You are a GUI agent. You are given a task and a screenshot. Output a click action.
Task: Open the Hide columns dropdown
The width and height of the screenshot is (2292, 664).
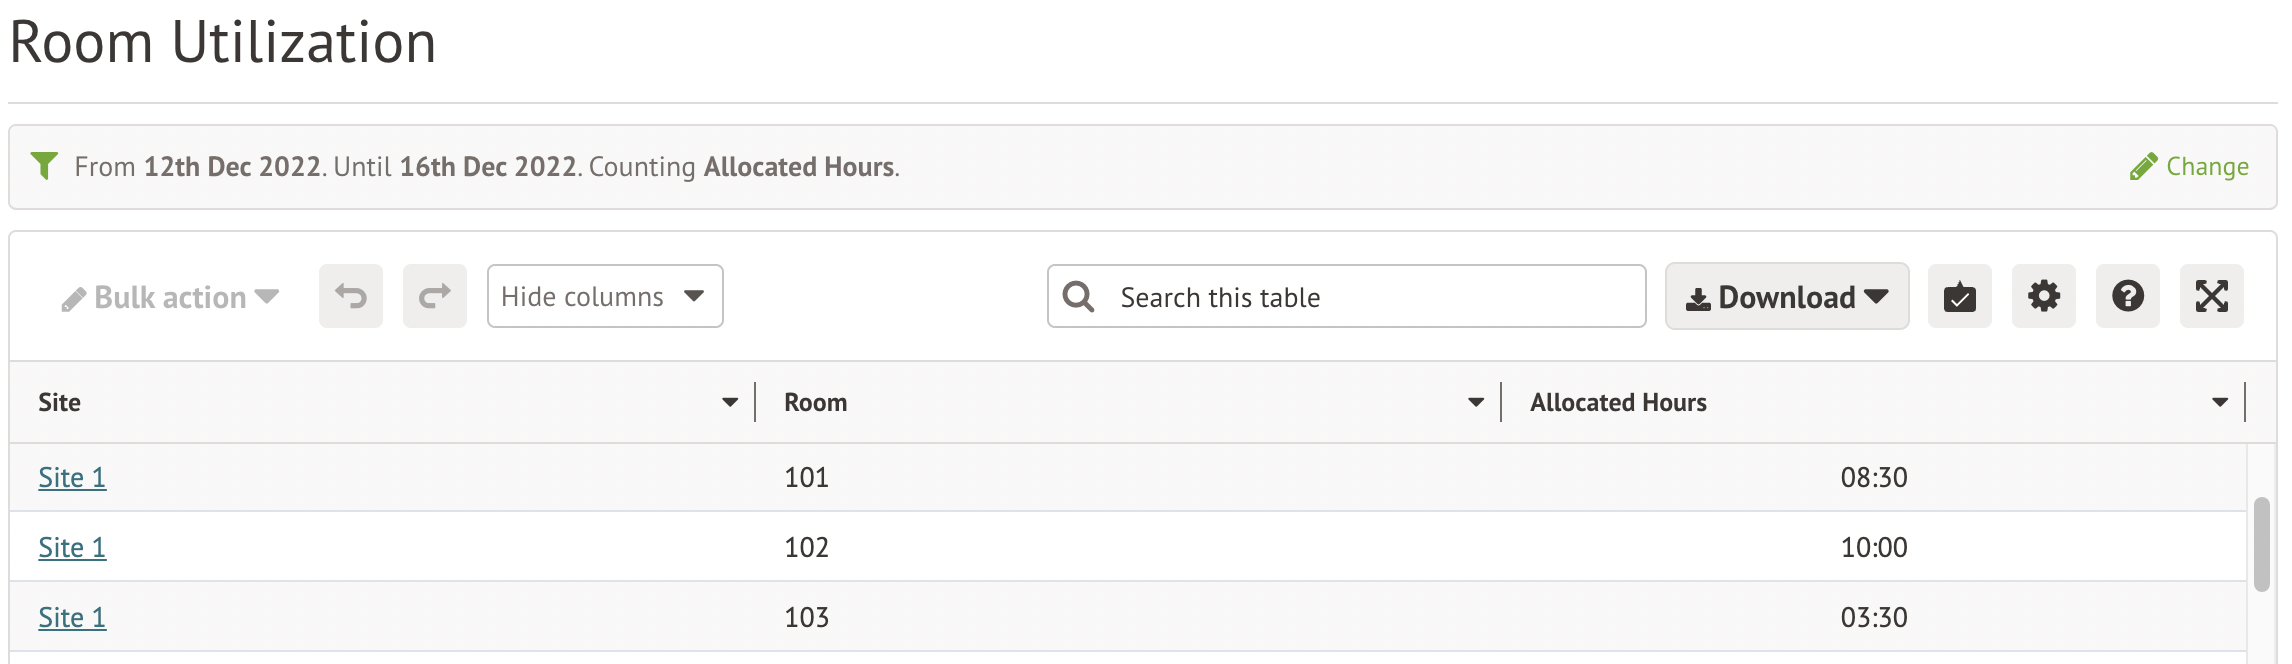[x=604, y=296]
